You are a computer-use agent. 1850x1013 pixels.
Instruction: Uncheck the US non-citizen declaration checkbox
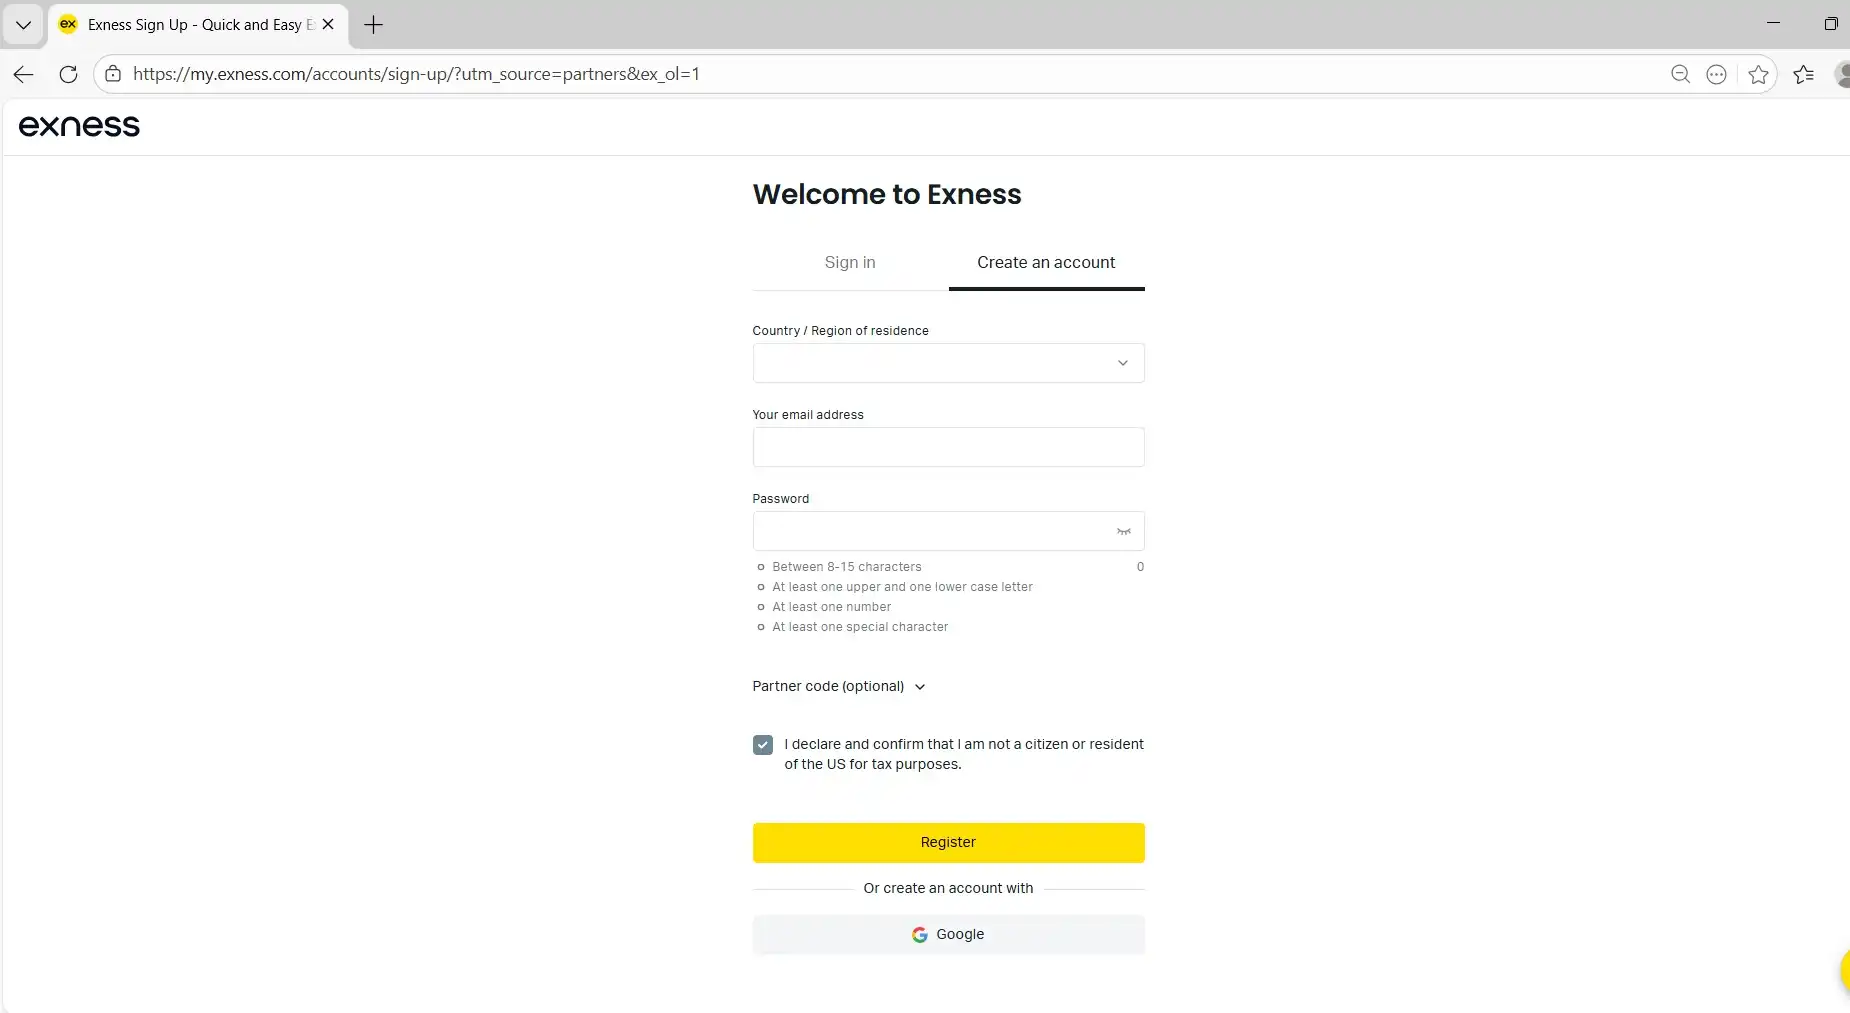pos(763,745)
